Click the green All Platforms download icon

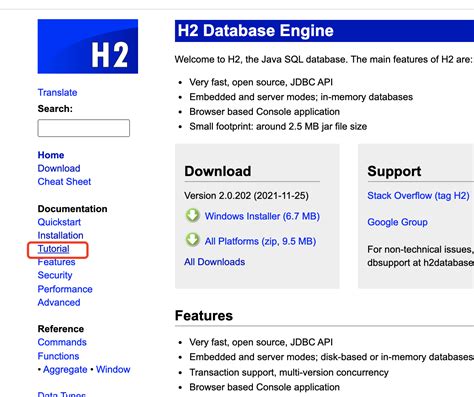tap(192, 240)
